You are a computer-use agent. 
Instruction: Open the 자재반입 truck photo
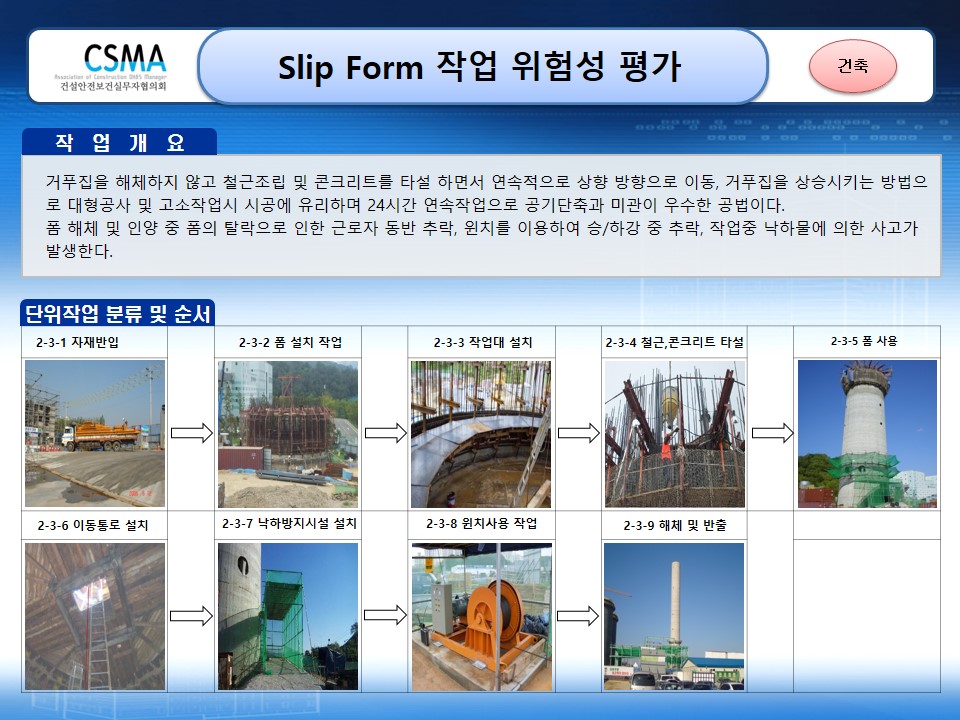tap(95, 433)
